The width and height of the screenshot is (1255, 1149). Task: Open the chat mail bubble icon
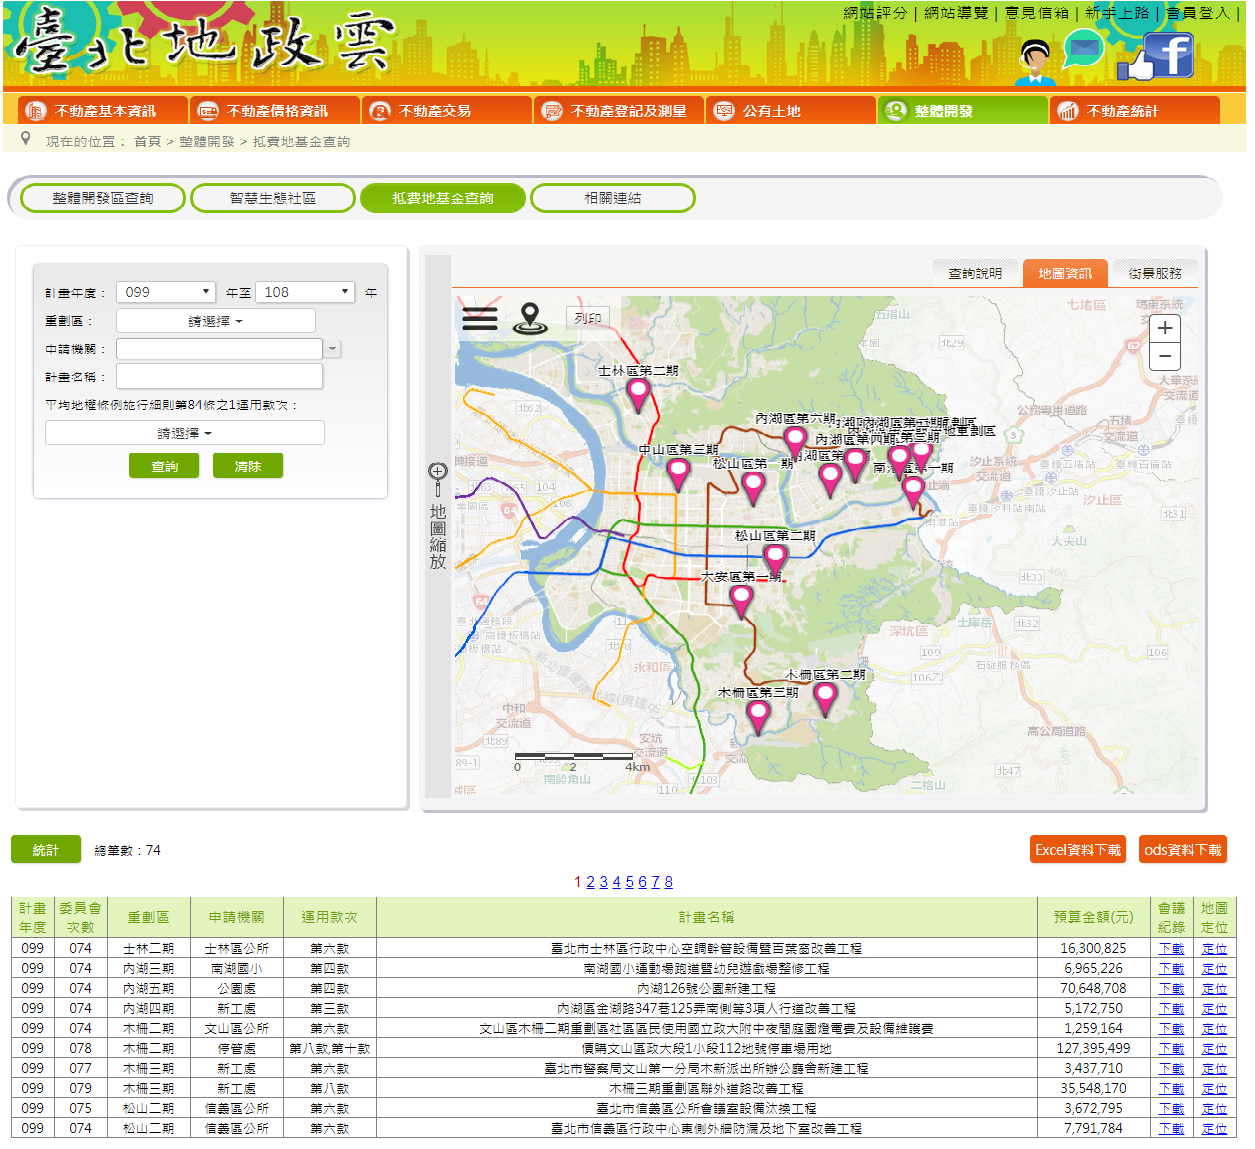(1084, 48)
